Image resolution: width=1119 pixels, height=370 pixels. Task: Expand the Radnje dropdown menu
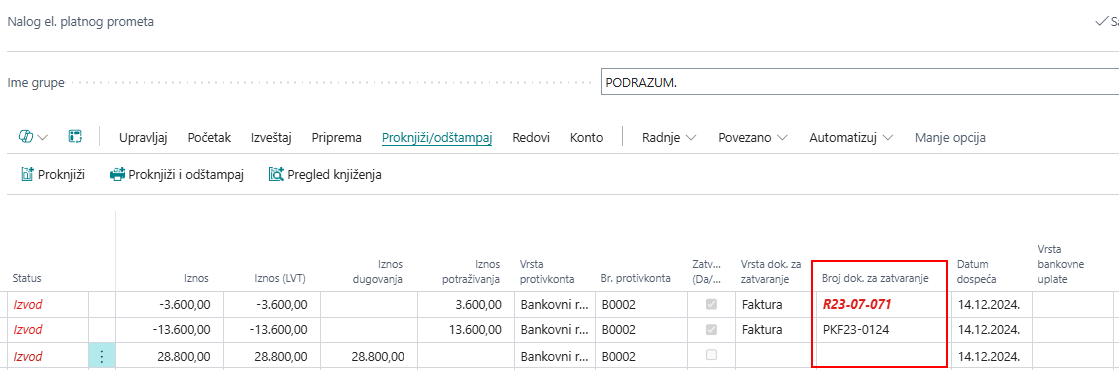click(x=669, y=138)
